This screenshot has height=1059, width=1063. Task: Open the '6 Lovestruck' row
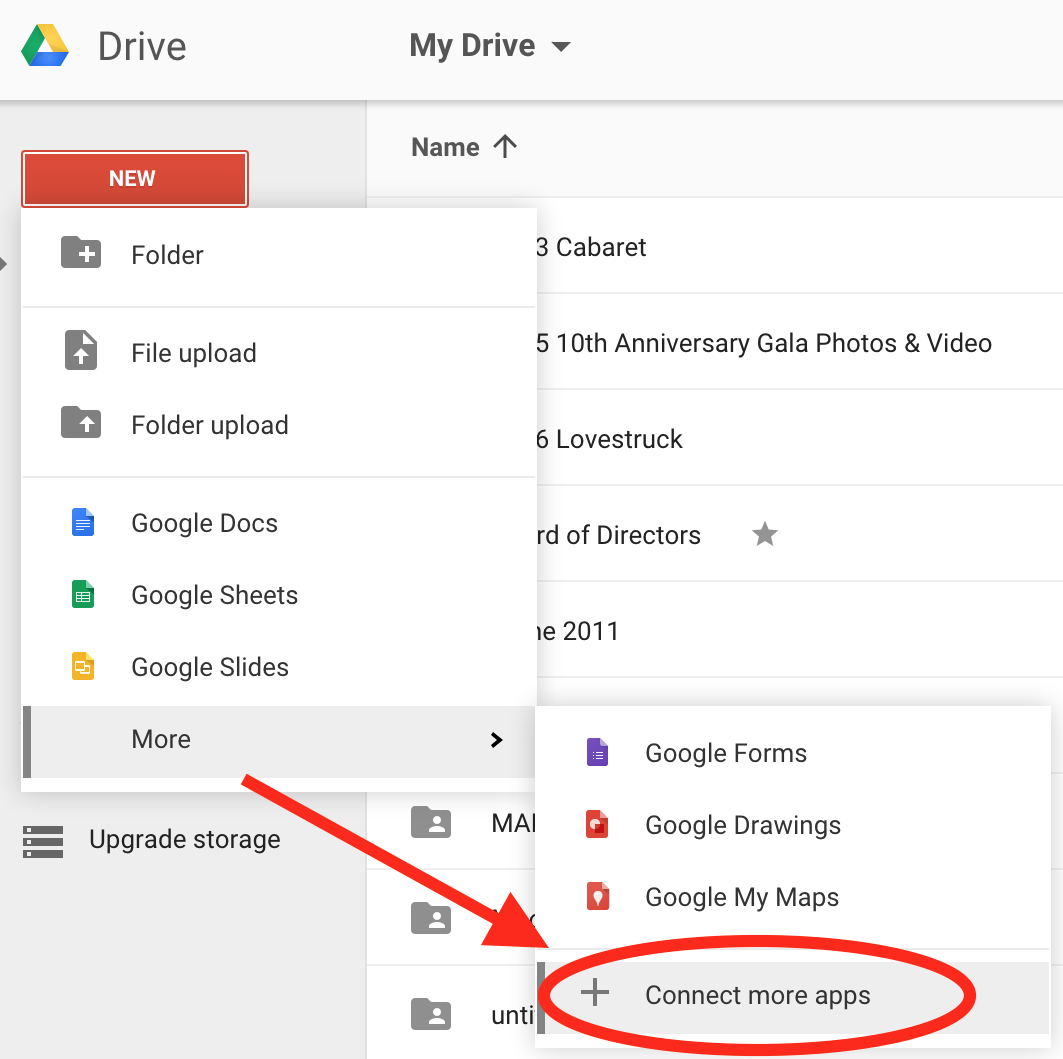point(800,438)
